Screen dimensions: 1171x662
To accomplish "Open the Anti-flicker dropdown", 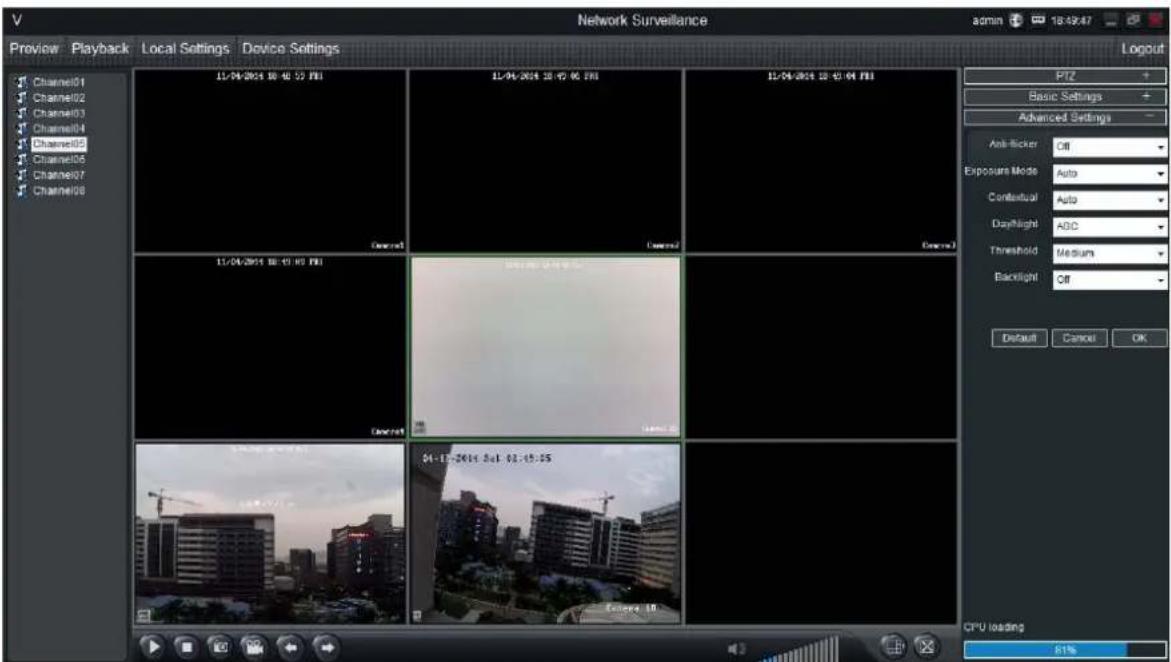I will (x=1109, y=147).
